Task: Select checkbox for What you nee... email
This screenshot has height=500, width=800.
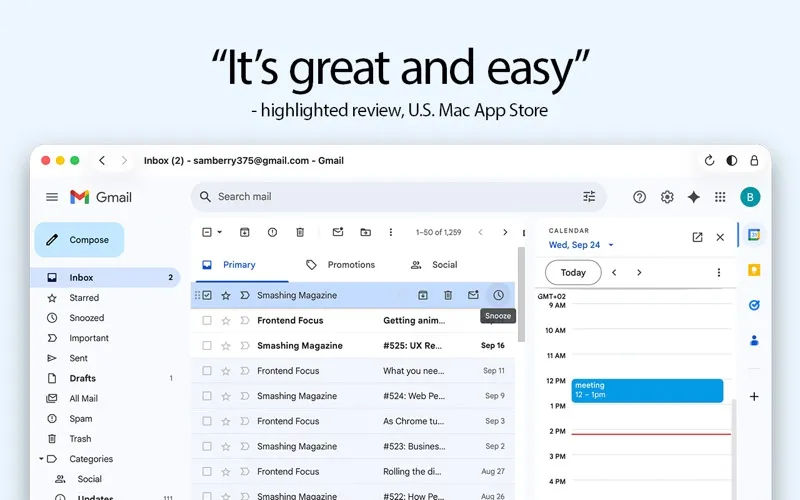Action: click(207, 370)
